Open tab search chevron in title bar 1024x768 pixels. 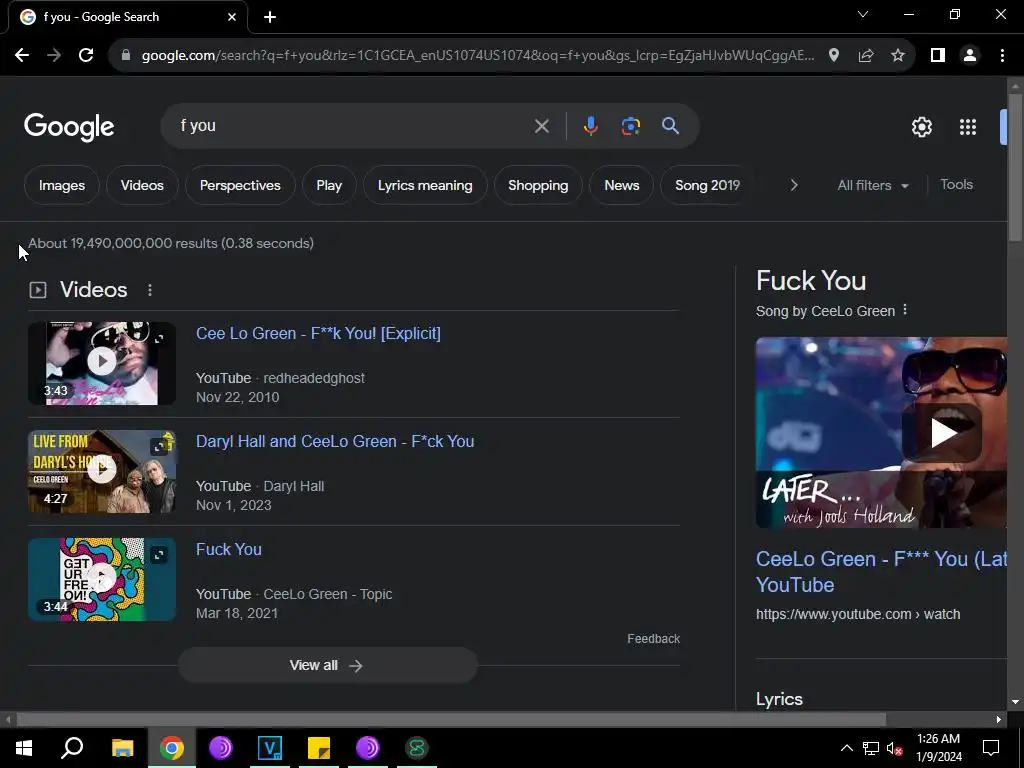(863, 14)
